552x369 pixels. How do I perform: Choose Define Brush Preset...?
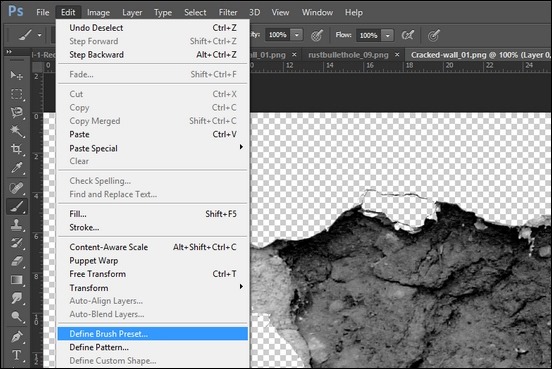tap(153, 334)
